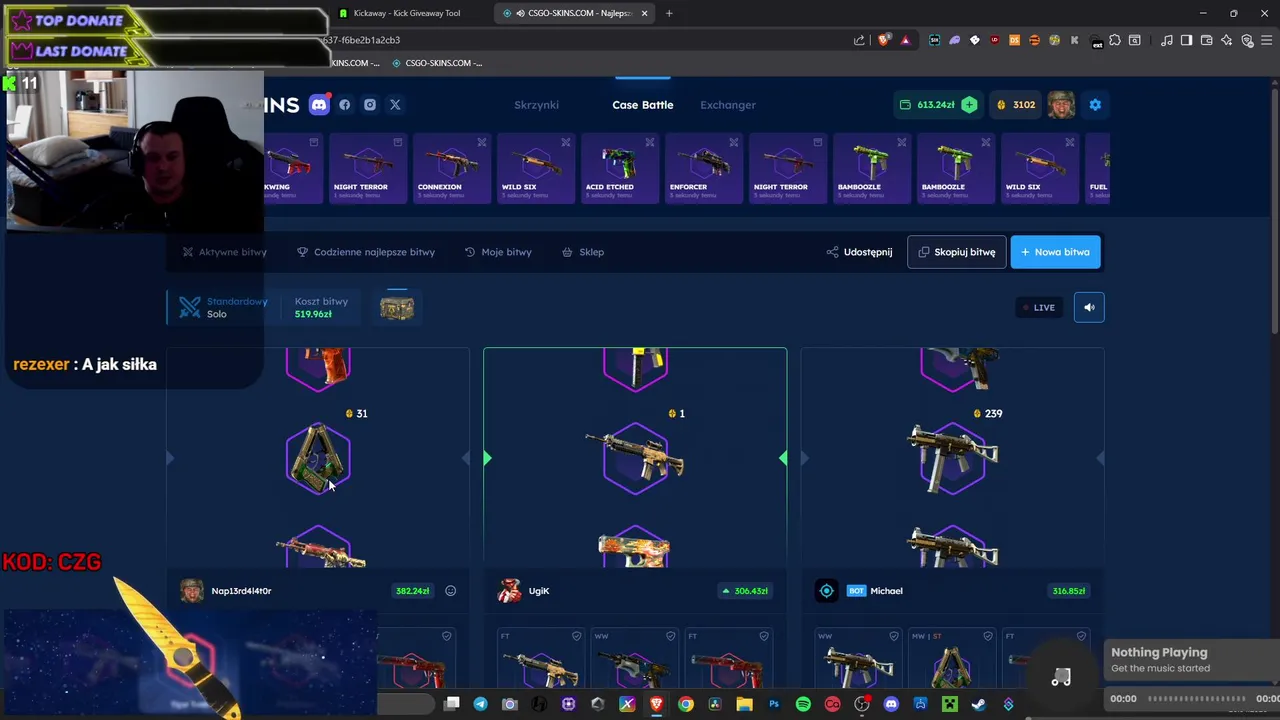Image resolution: width=1280 pixels, height=720 pixels.
Task: Open the Exchanger nav tab
Action: pyautogui.click(x=728, y=105)
